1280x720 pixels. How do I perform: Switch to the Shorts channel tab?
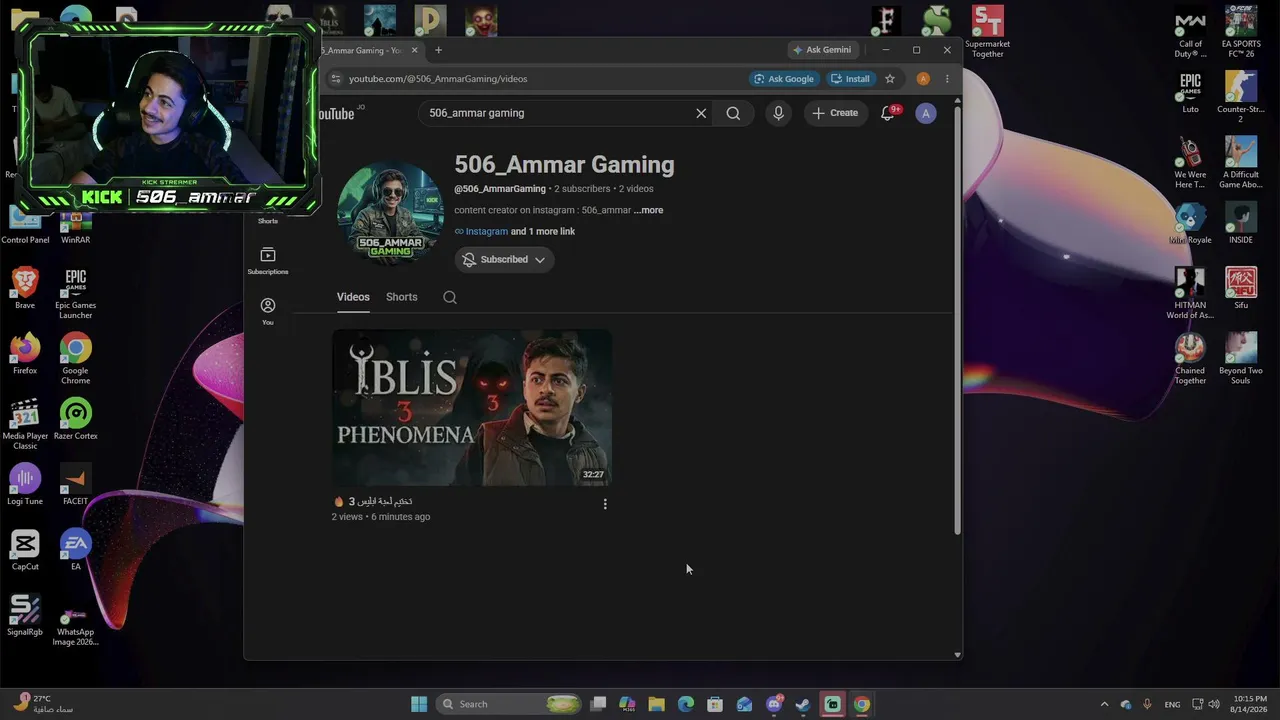[402, 297]
